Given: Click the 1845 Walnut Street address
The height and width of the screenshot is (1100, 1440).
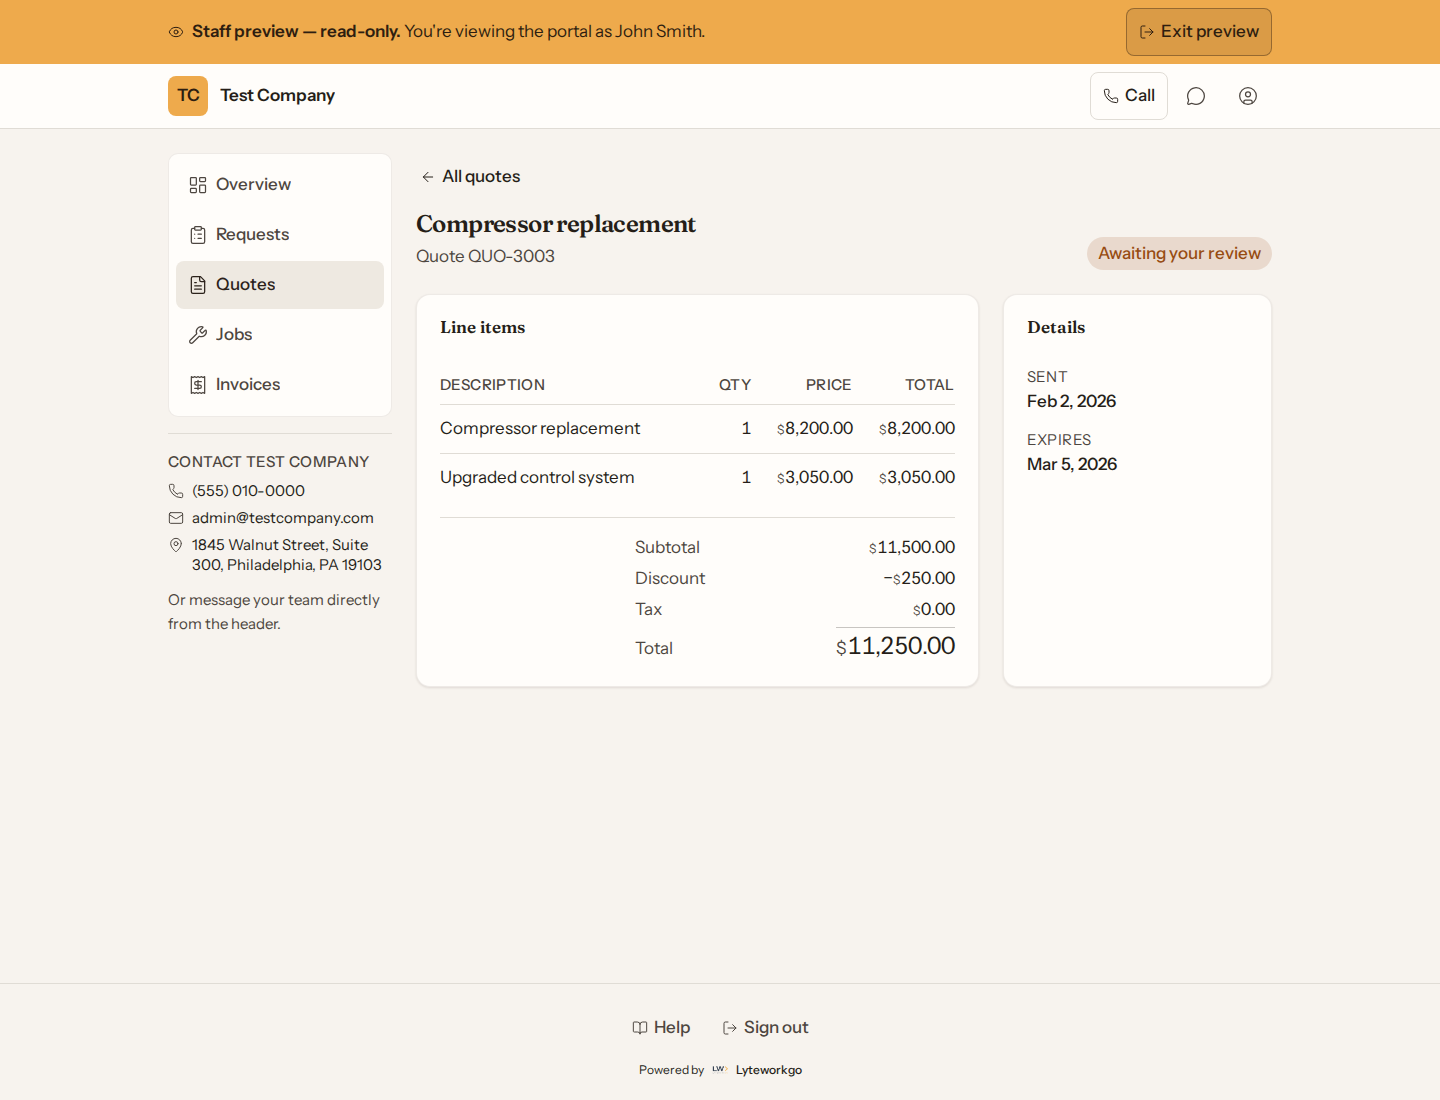Looking at the screenshot, I should click(x=286, y=555).
